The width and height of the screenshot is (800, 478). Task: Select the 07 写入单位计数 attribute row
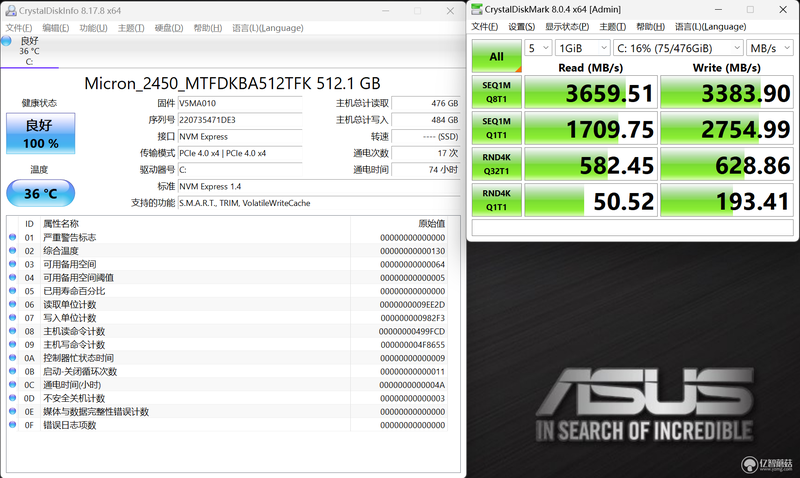click(228, 318)
